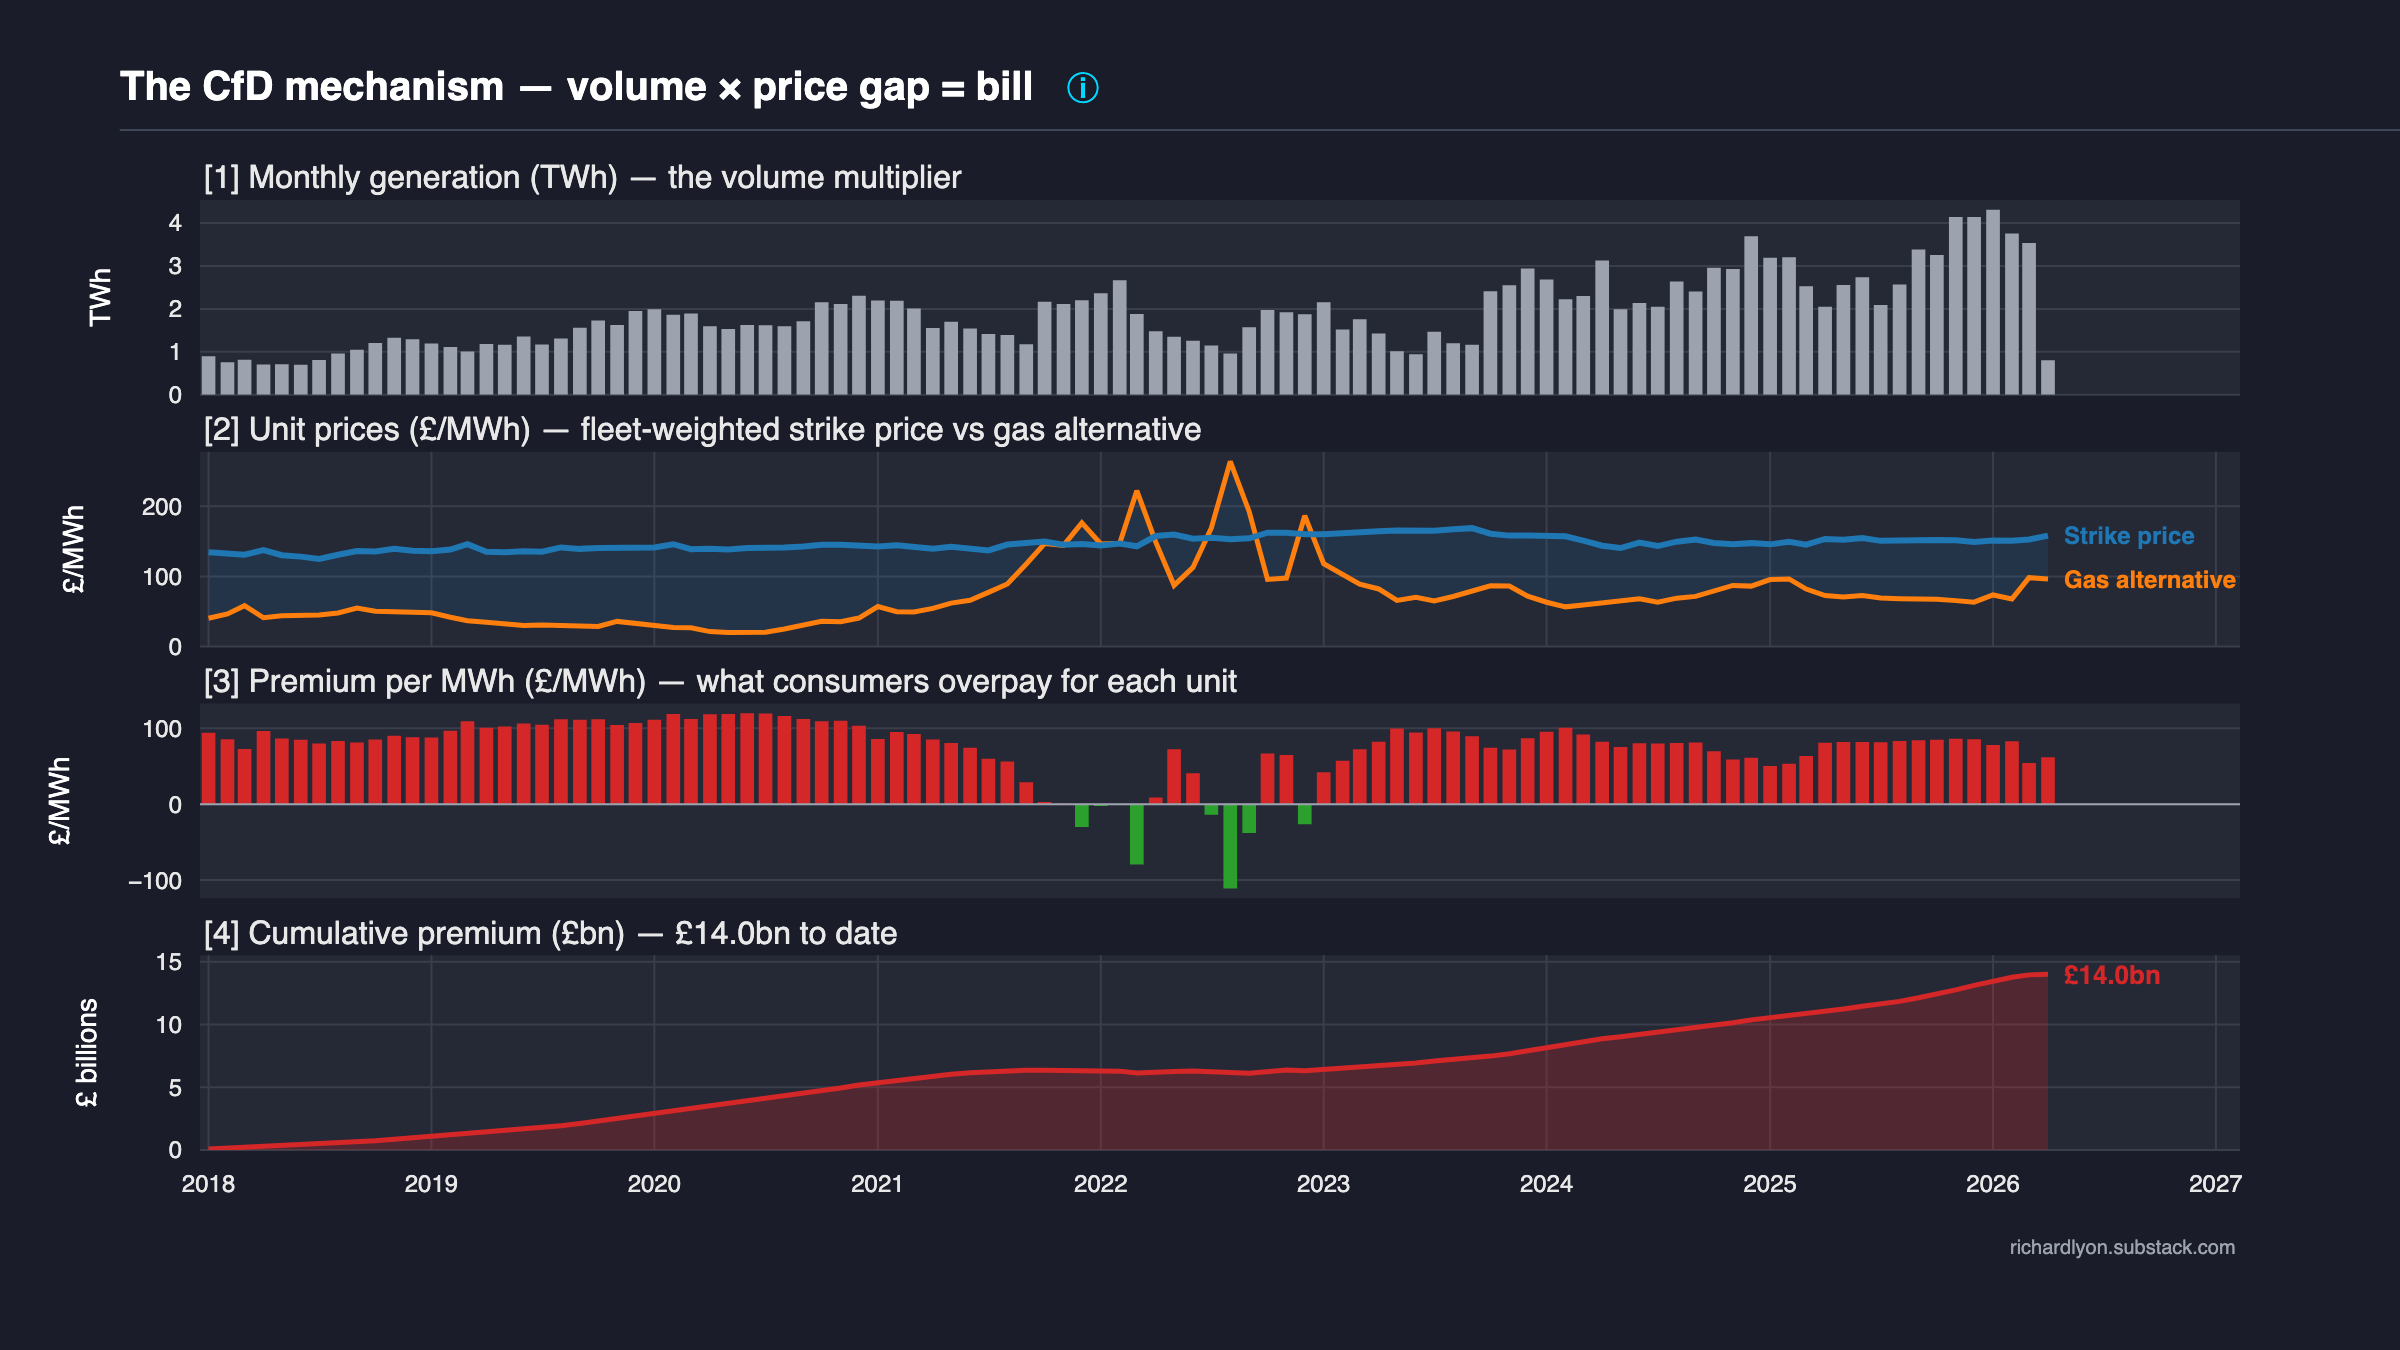Click the gas alternative price peak in 2022
This screenshot has height=1350, width=2400.
click(x=1230, y=464)
